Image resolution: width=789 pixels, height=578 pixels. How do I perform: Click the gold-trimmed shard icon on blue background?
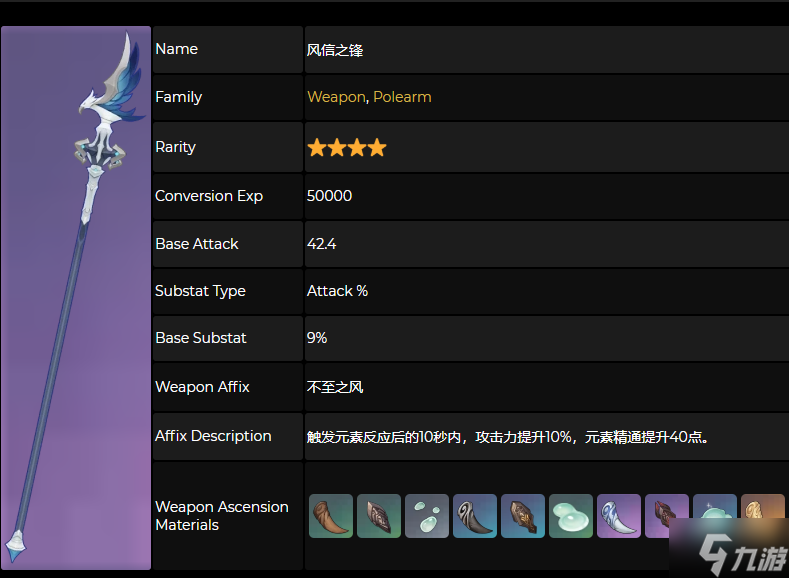(x=522, y=516)
